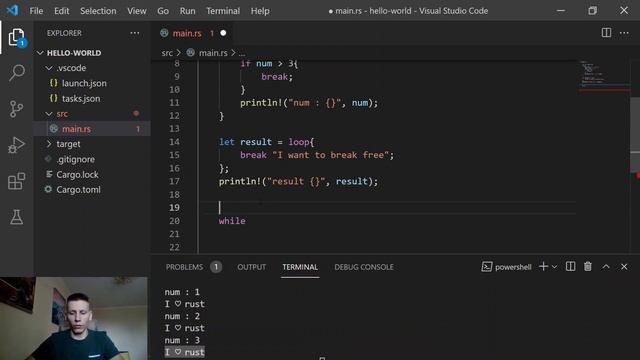Viewport: 640px width, 360px height.
Task: Switch to the PROBLEMS panel tab
Action: 184,267
